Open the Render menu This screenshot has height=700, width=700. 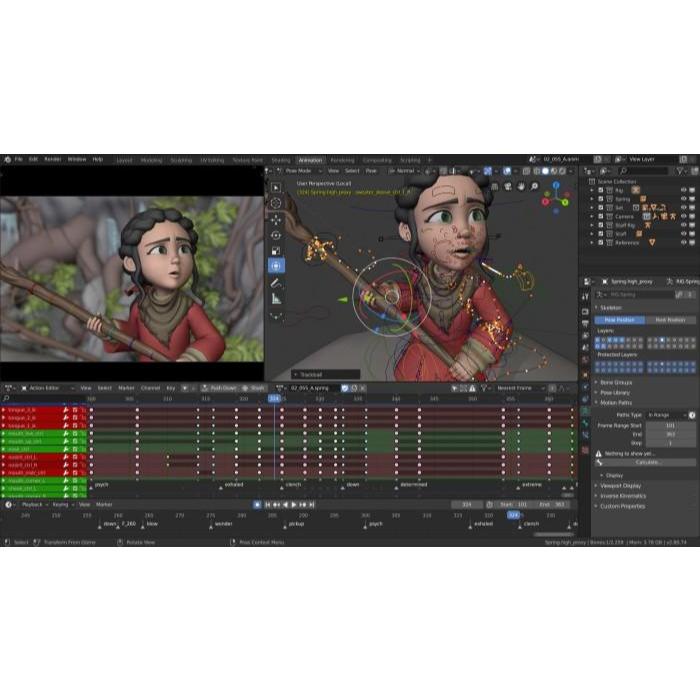point(52,159)
